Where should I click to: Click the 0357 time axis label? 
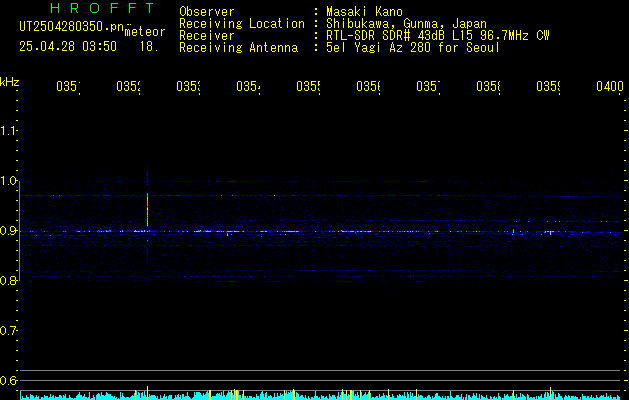pos(428,87)
